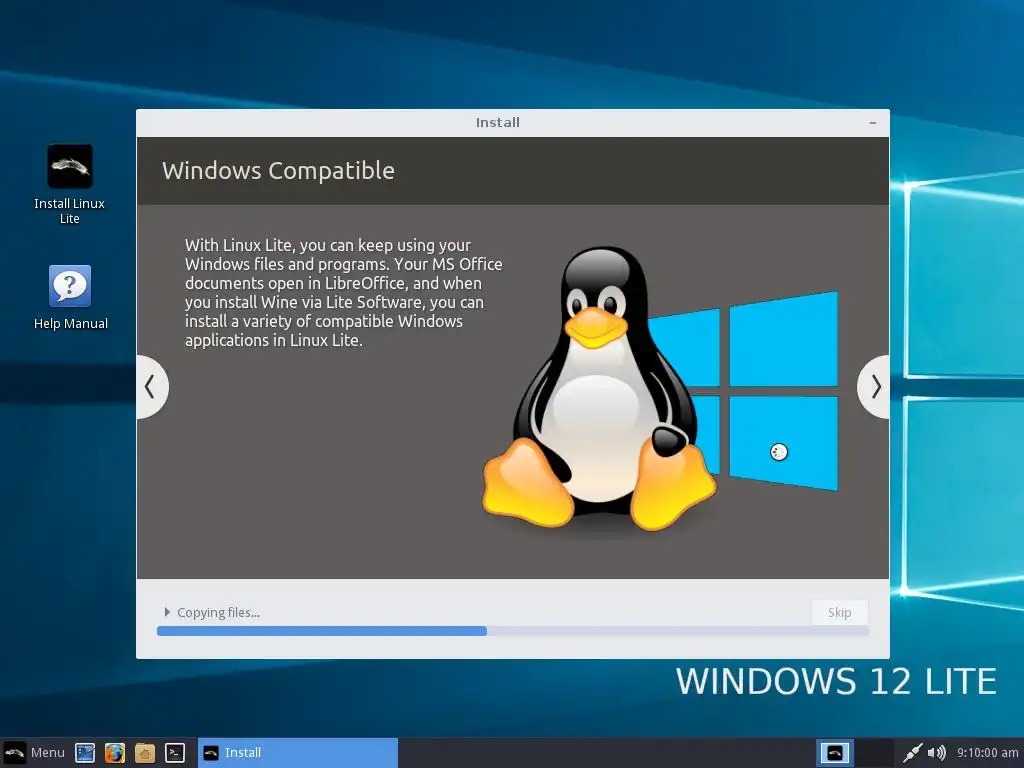Viewport: 1024px width, 768px height.
Task: Open the Menu button in taskbar
Action: [x=34, y=752]
